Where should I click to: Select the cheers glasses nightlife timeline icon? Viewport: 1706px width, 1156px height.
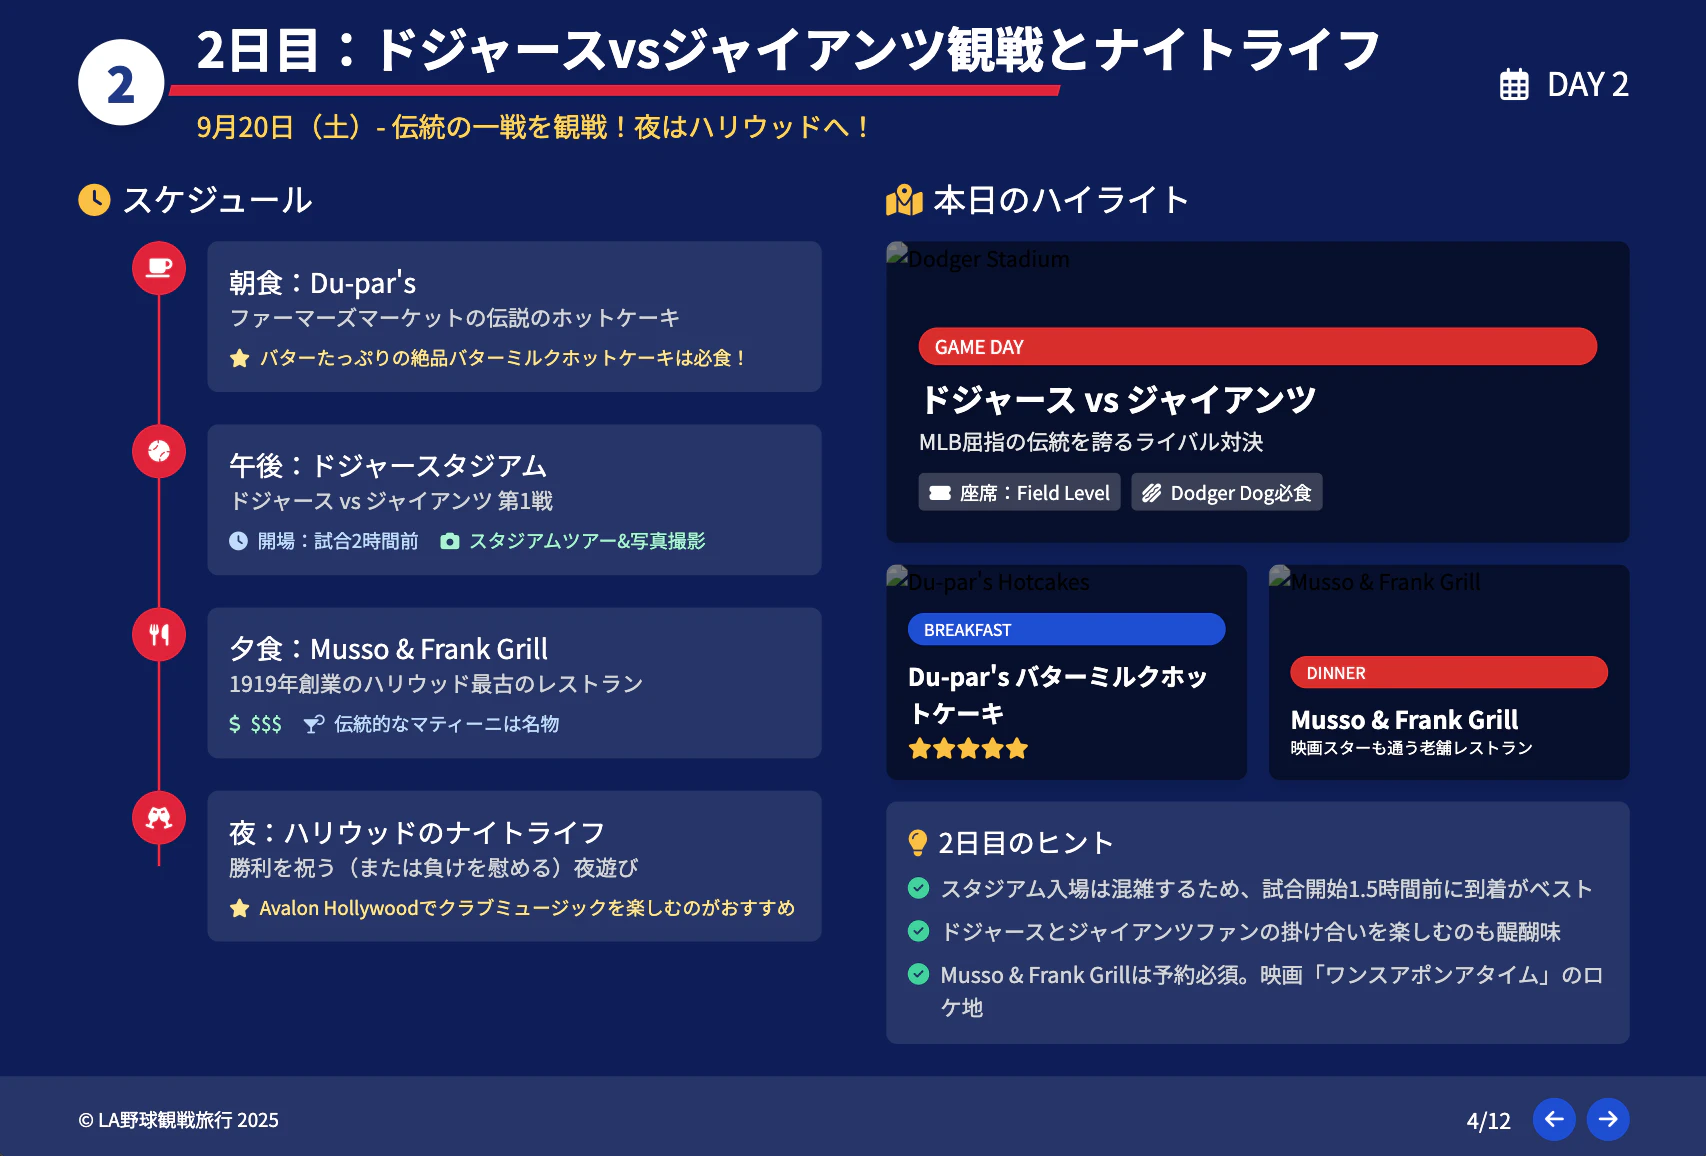159,817
